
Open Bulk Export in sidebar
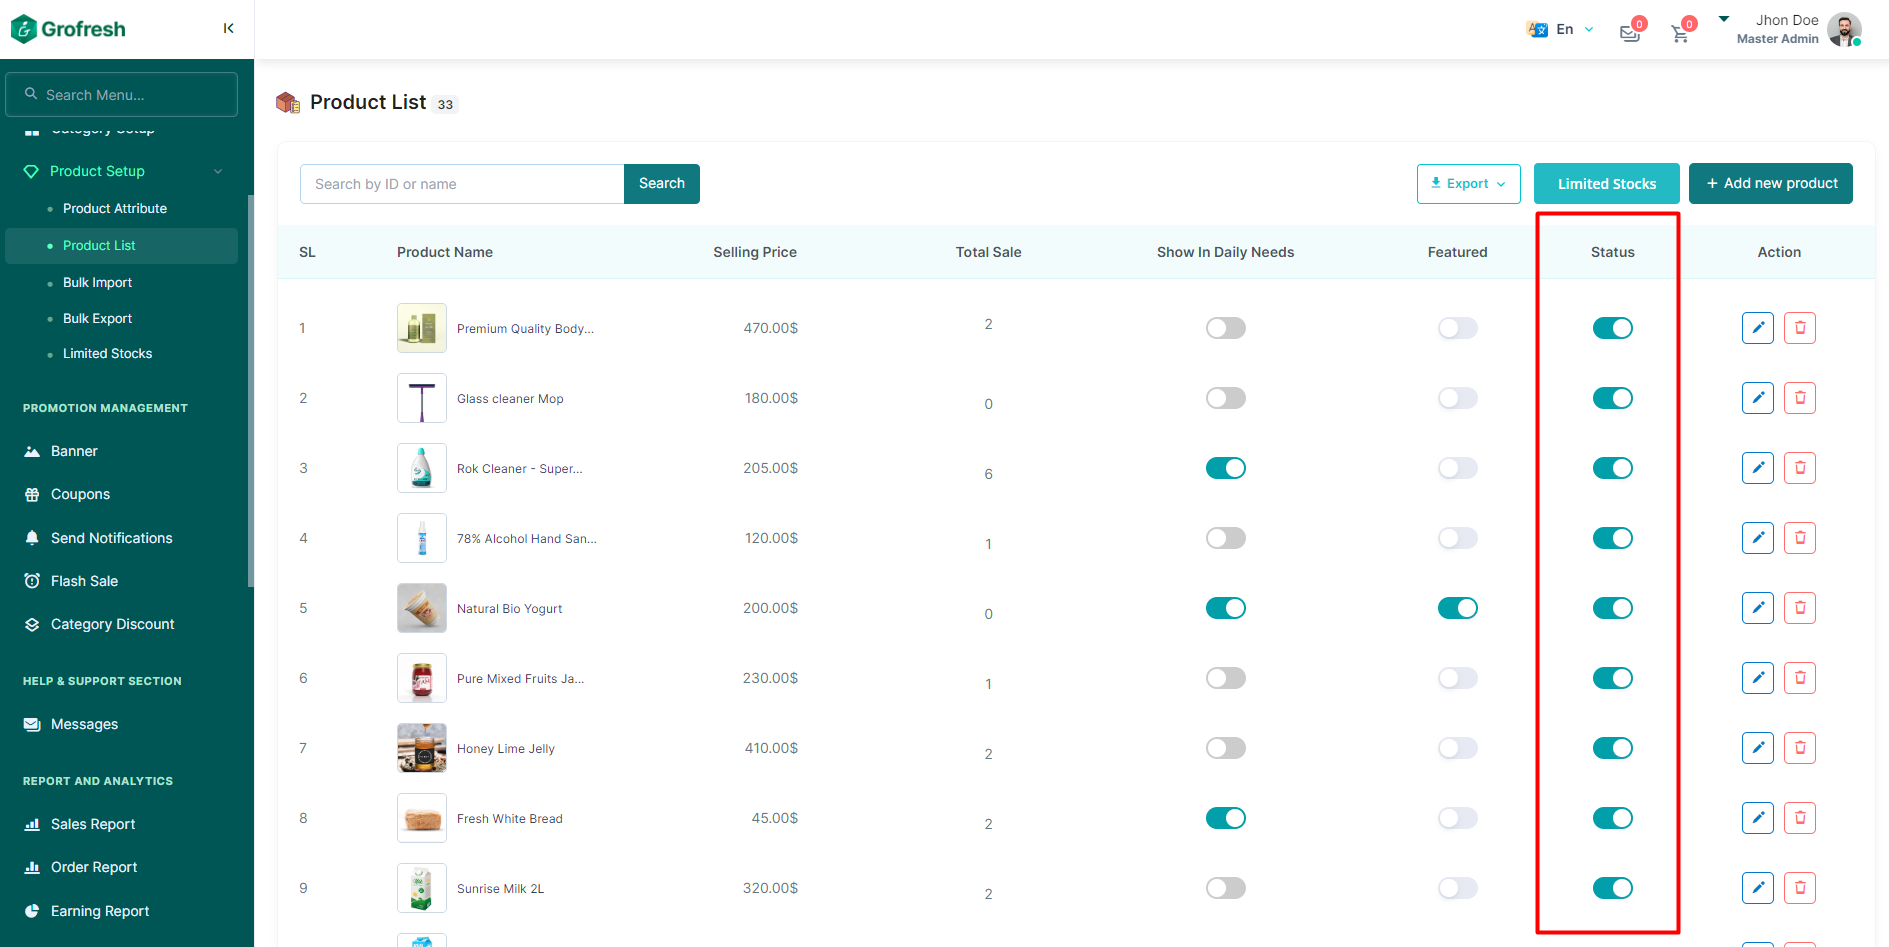[x=97, y=318]
